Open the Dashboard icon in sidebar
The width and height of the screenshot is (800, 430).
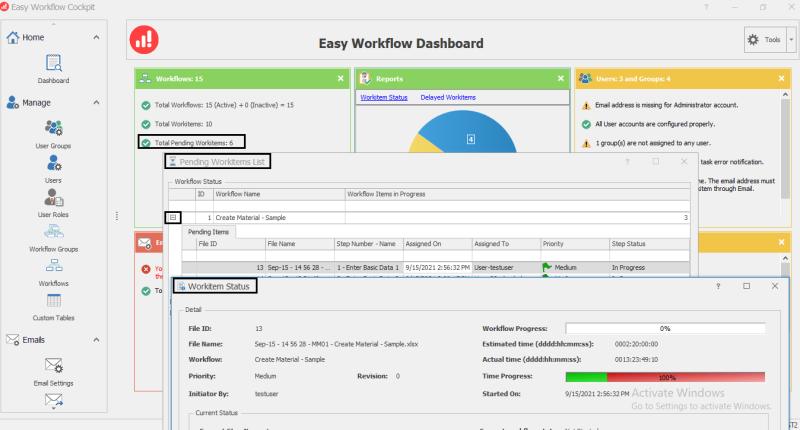point(53,66)
